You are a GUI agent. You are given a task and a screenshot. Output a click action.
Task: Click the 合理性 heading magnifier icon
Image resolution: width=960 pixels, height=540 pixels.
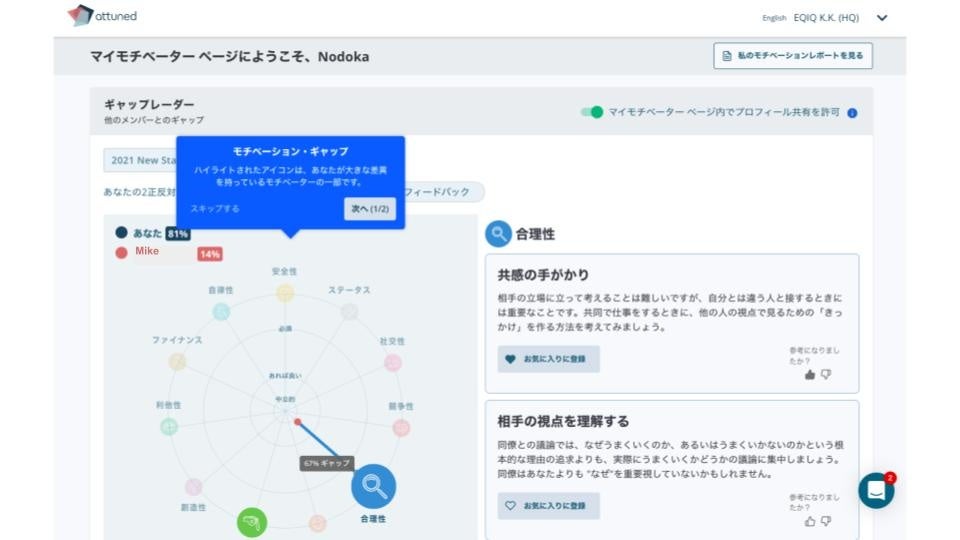[498, 234]
